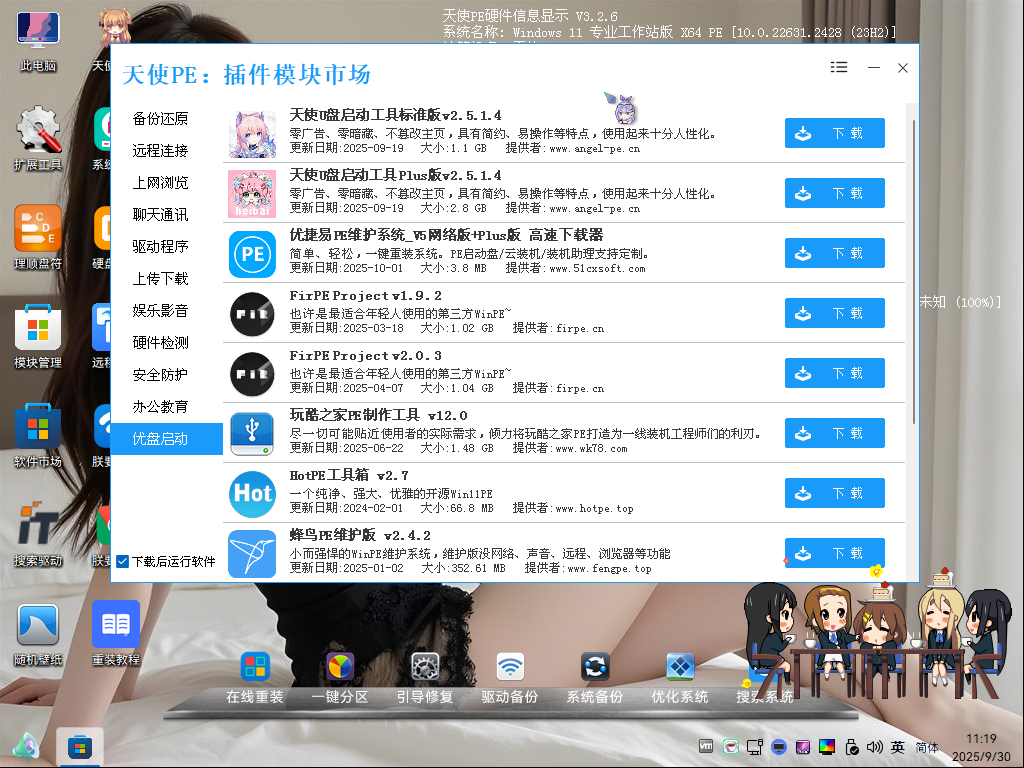Launch 一键分区 from the dock

(340, 668)
